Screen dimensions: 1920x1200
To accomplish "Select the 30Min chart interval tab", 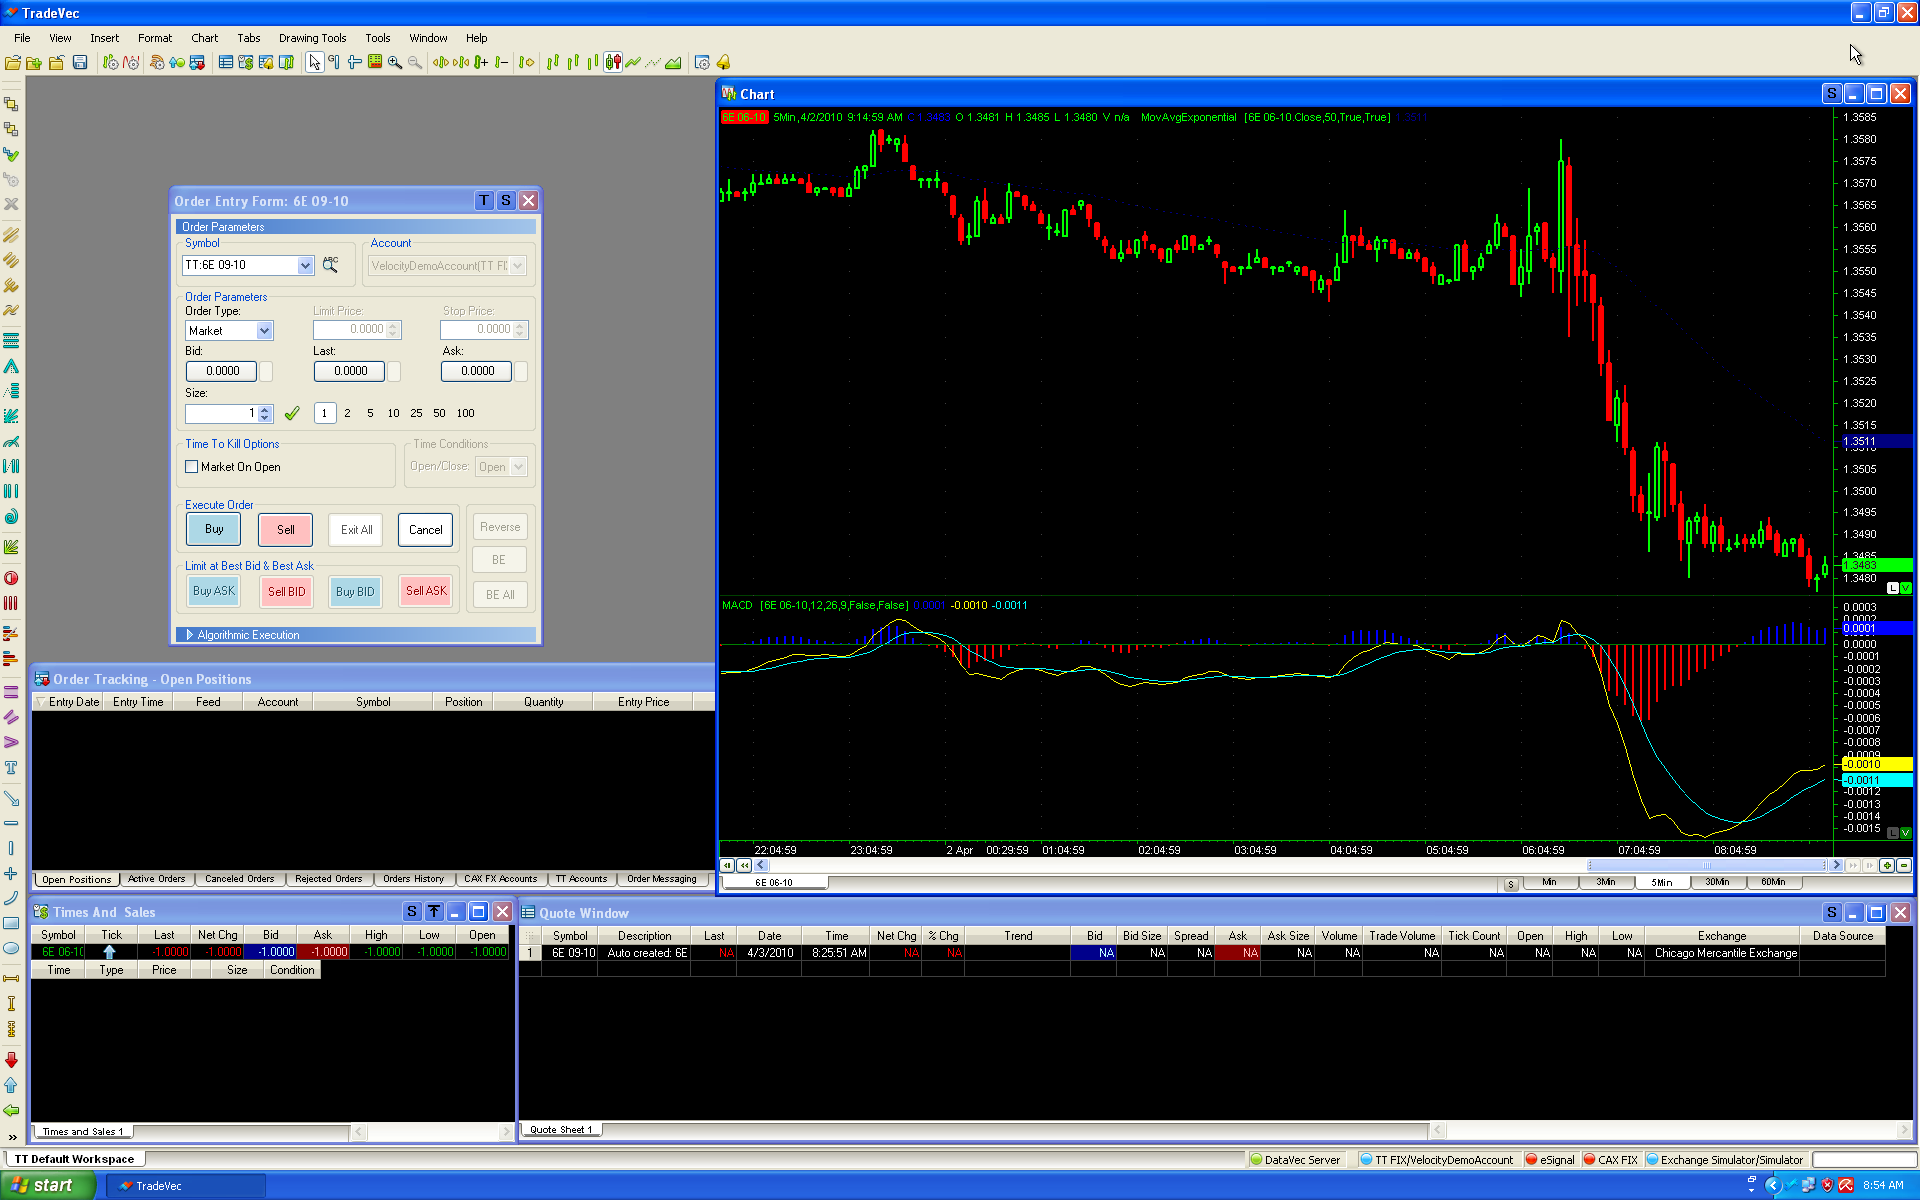I will 1717,882.
